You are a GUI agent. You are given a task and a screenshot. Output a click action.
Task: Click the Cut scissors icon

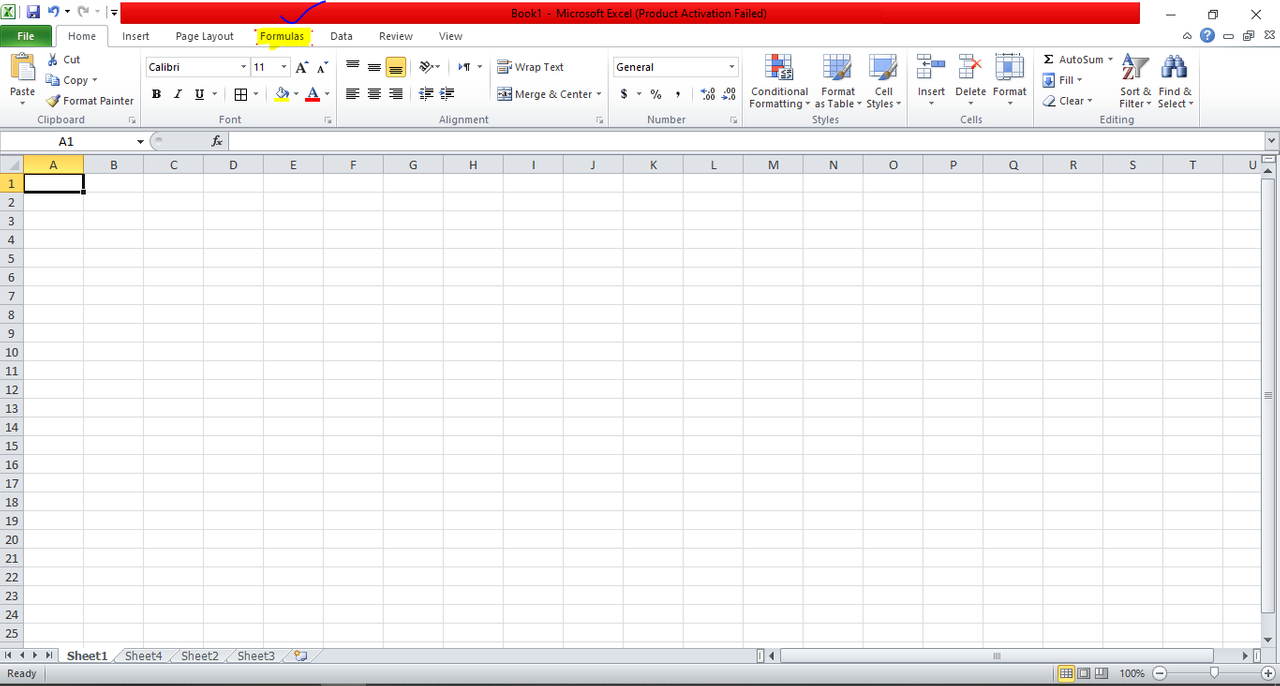click(53, 59)
